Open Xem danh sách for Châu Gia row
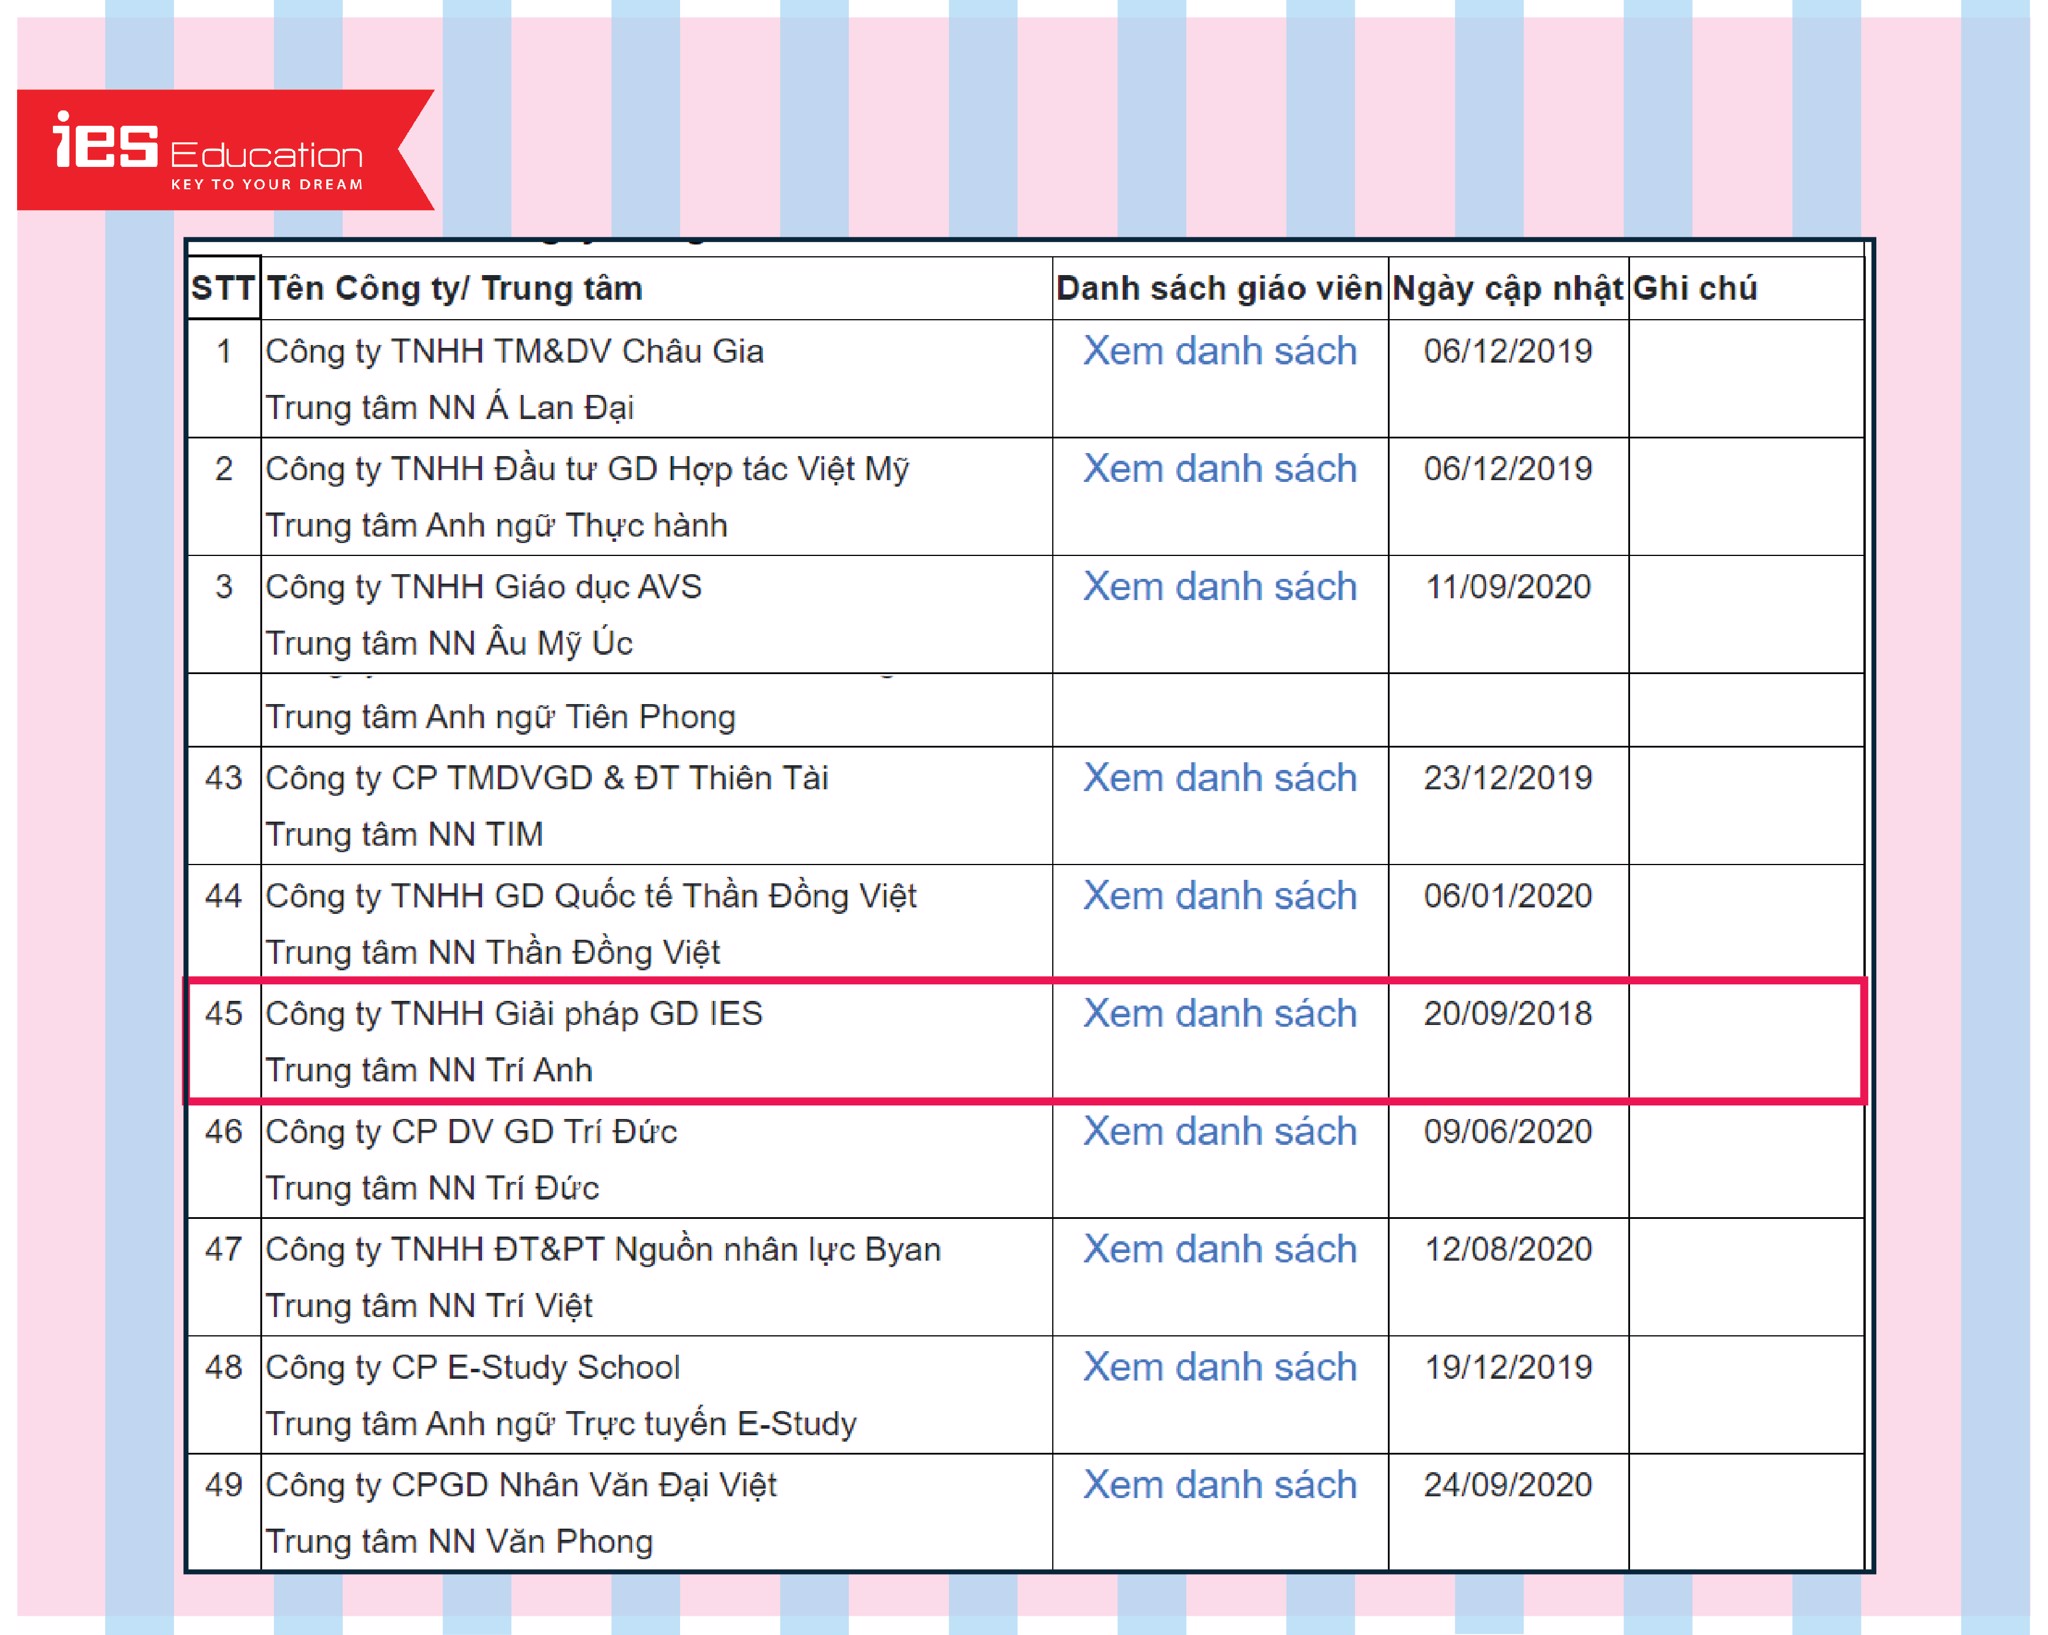This screenshot has height=1635, width=2048. [x=1220, y=351]
